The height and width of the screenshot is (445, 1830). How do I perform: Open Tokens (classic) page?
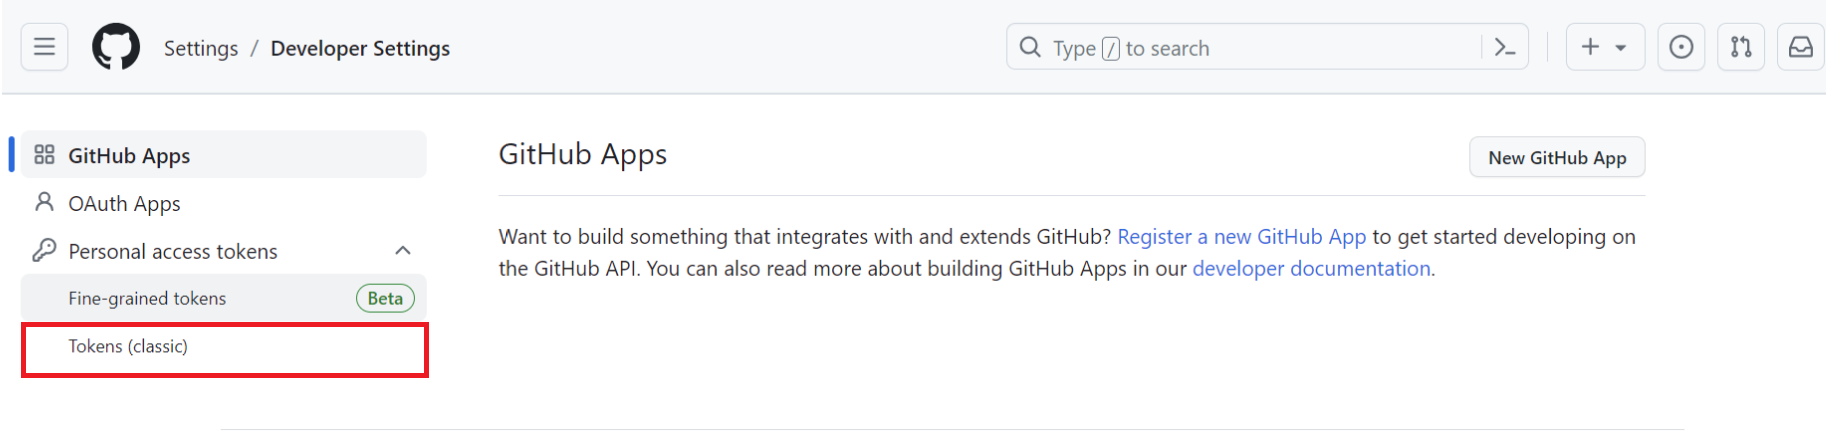[128, 347]
